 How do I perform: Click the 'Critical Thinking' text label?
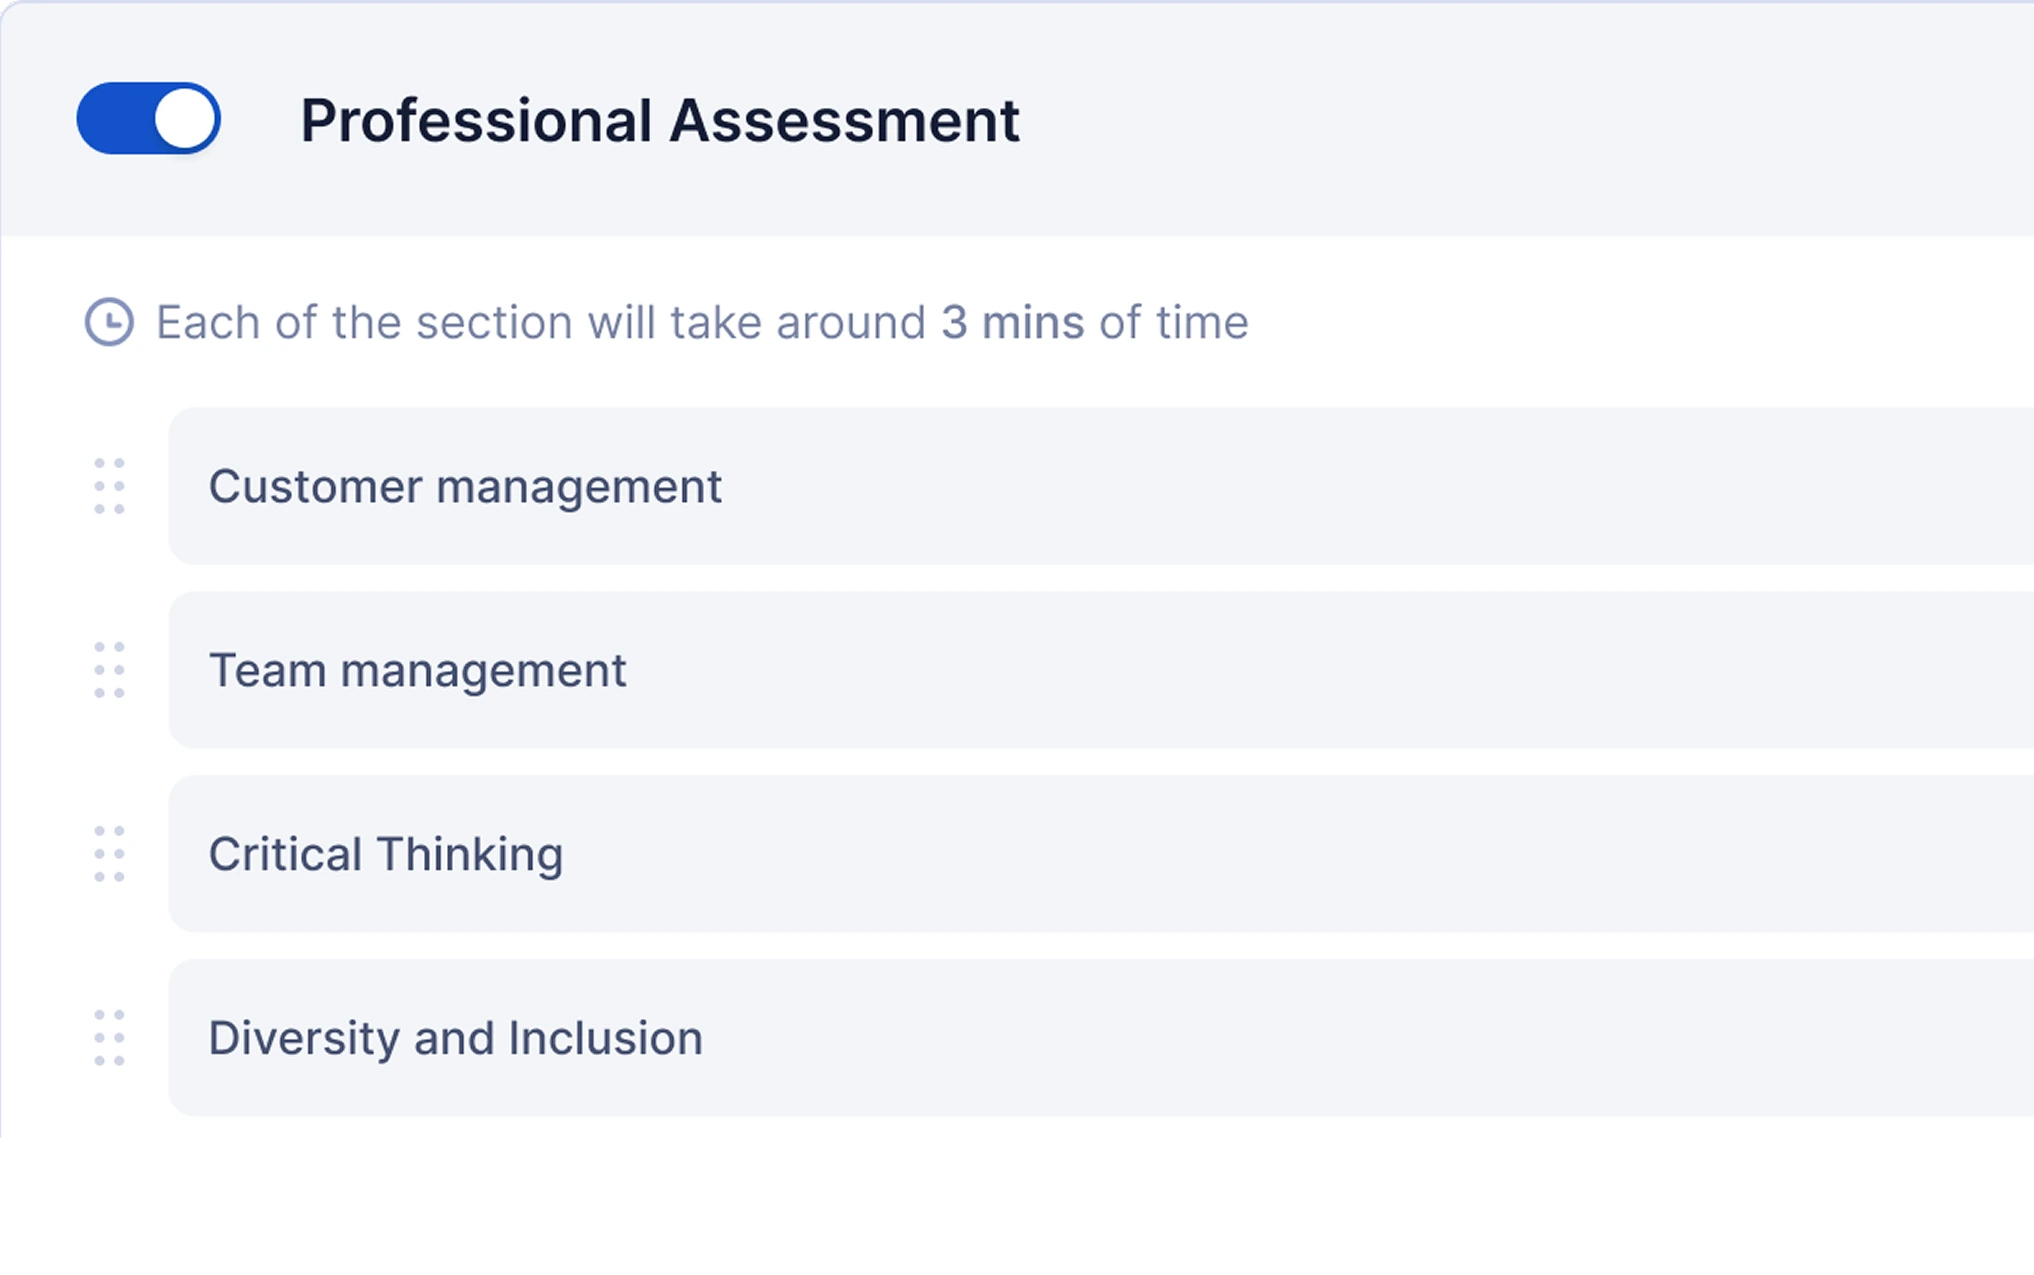pyautogui.click(x=386, y=856)
